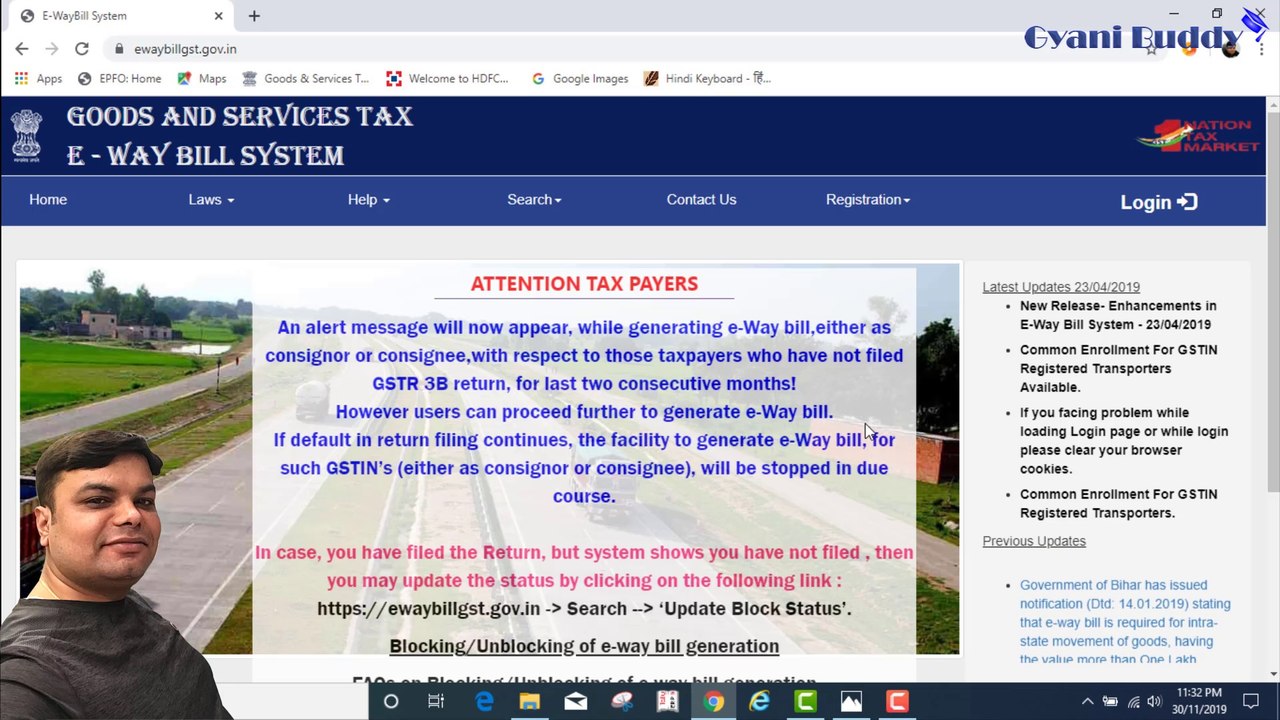Open the Welcome to HDFC bookmark
The height and width of the screenshot is (720, 1280).
(x=447, y=78)
